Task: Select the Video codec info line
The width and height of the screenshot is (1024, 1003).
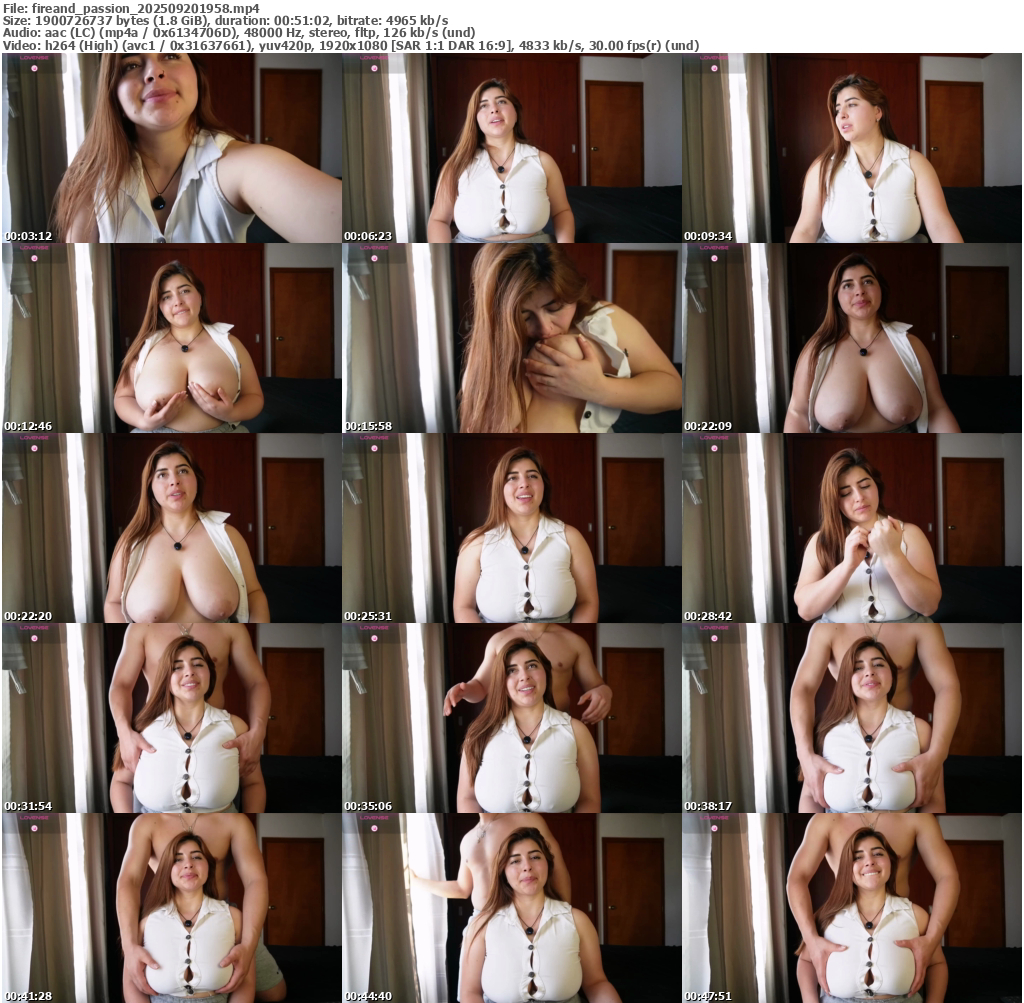Action: pyautogui.click(x=350, y=45)
